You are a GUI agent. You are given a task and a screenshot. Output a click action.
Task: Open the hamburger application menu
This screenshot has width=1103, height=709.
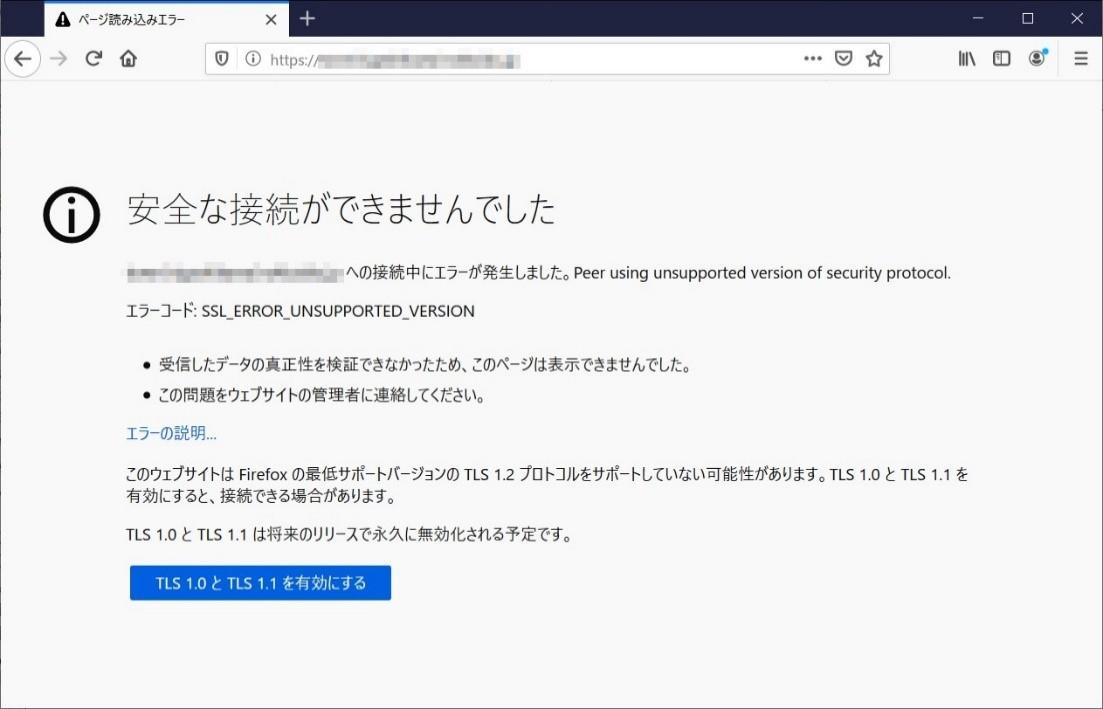1081,59
